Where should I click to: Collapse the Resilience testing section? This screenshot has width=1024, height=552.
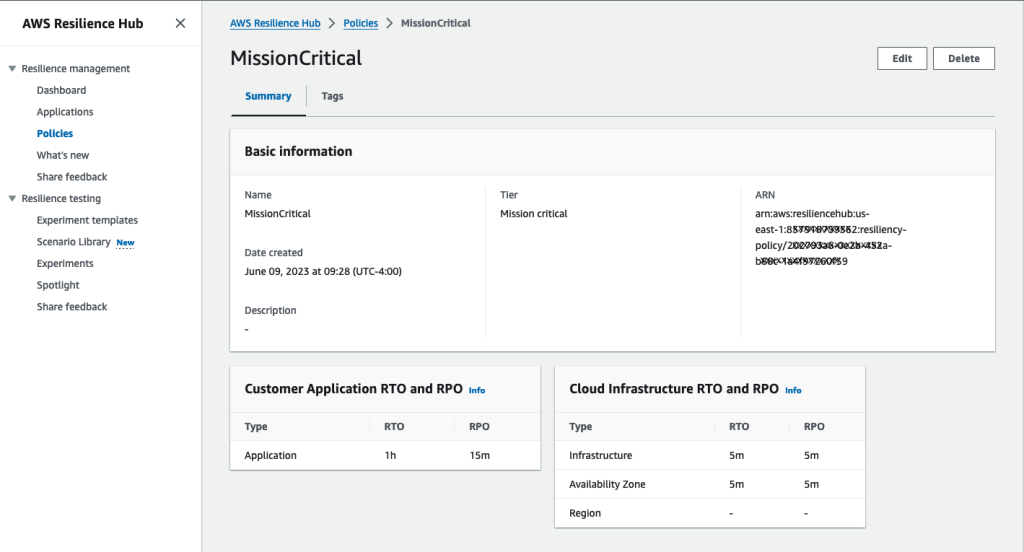click(12, 199)
